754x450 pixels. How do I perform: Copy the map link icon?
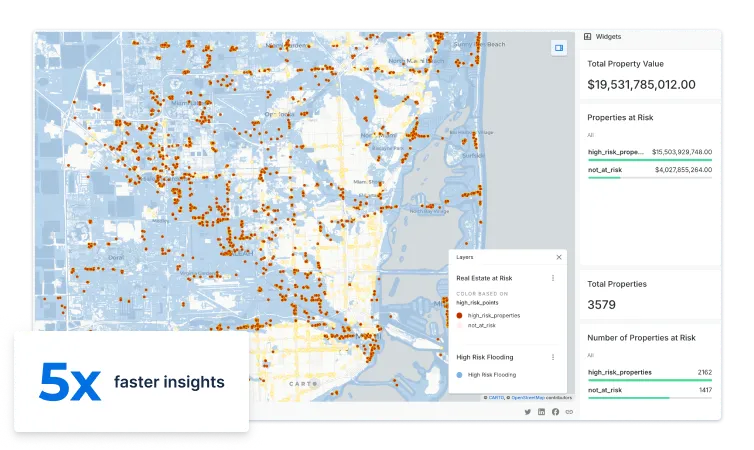pos(568,411)
